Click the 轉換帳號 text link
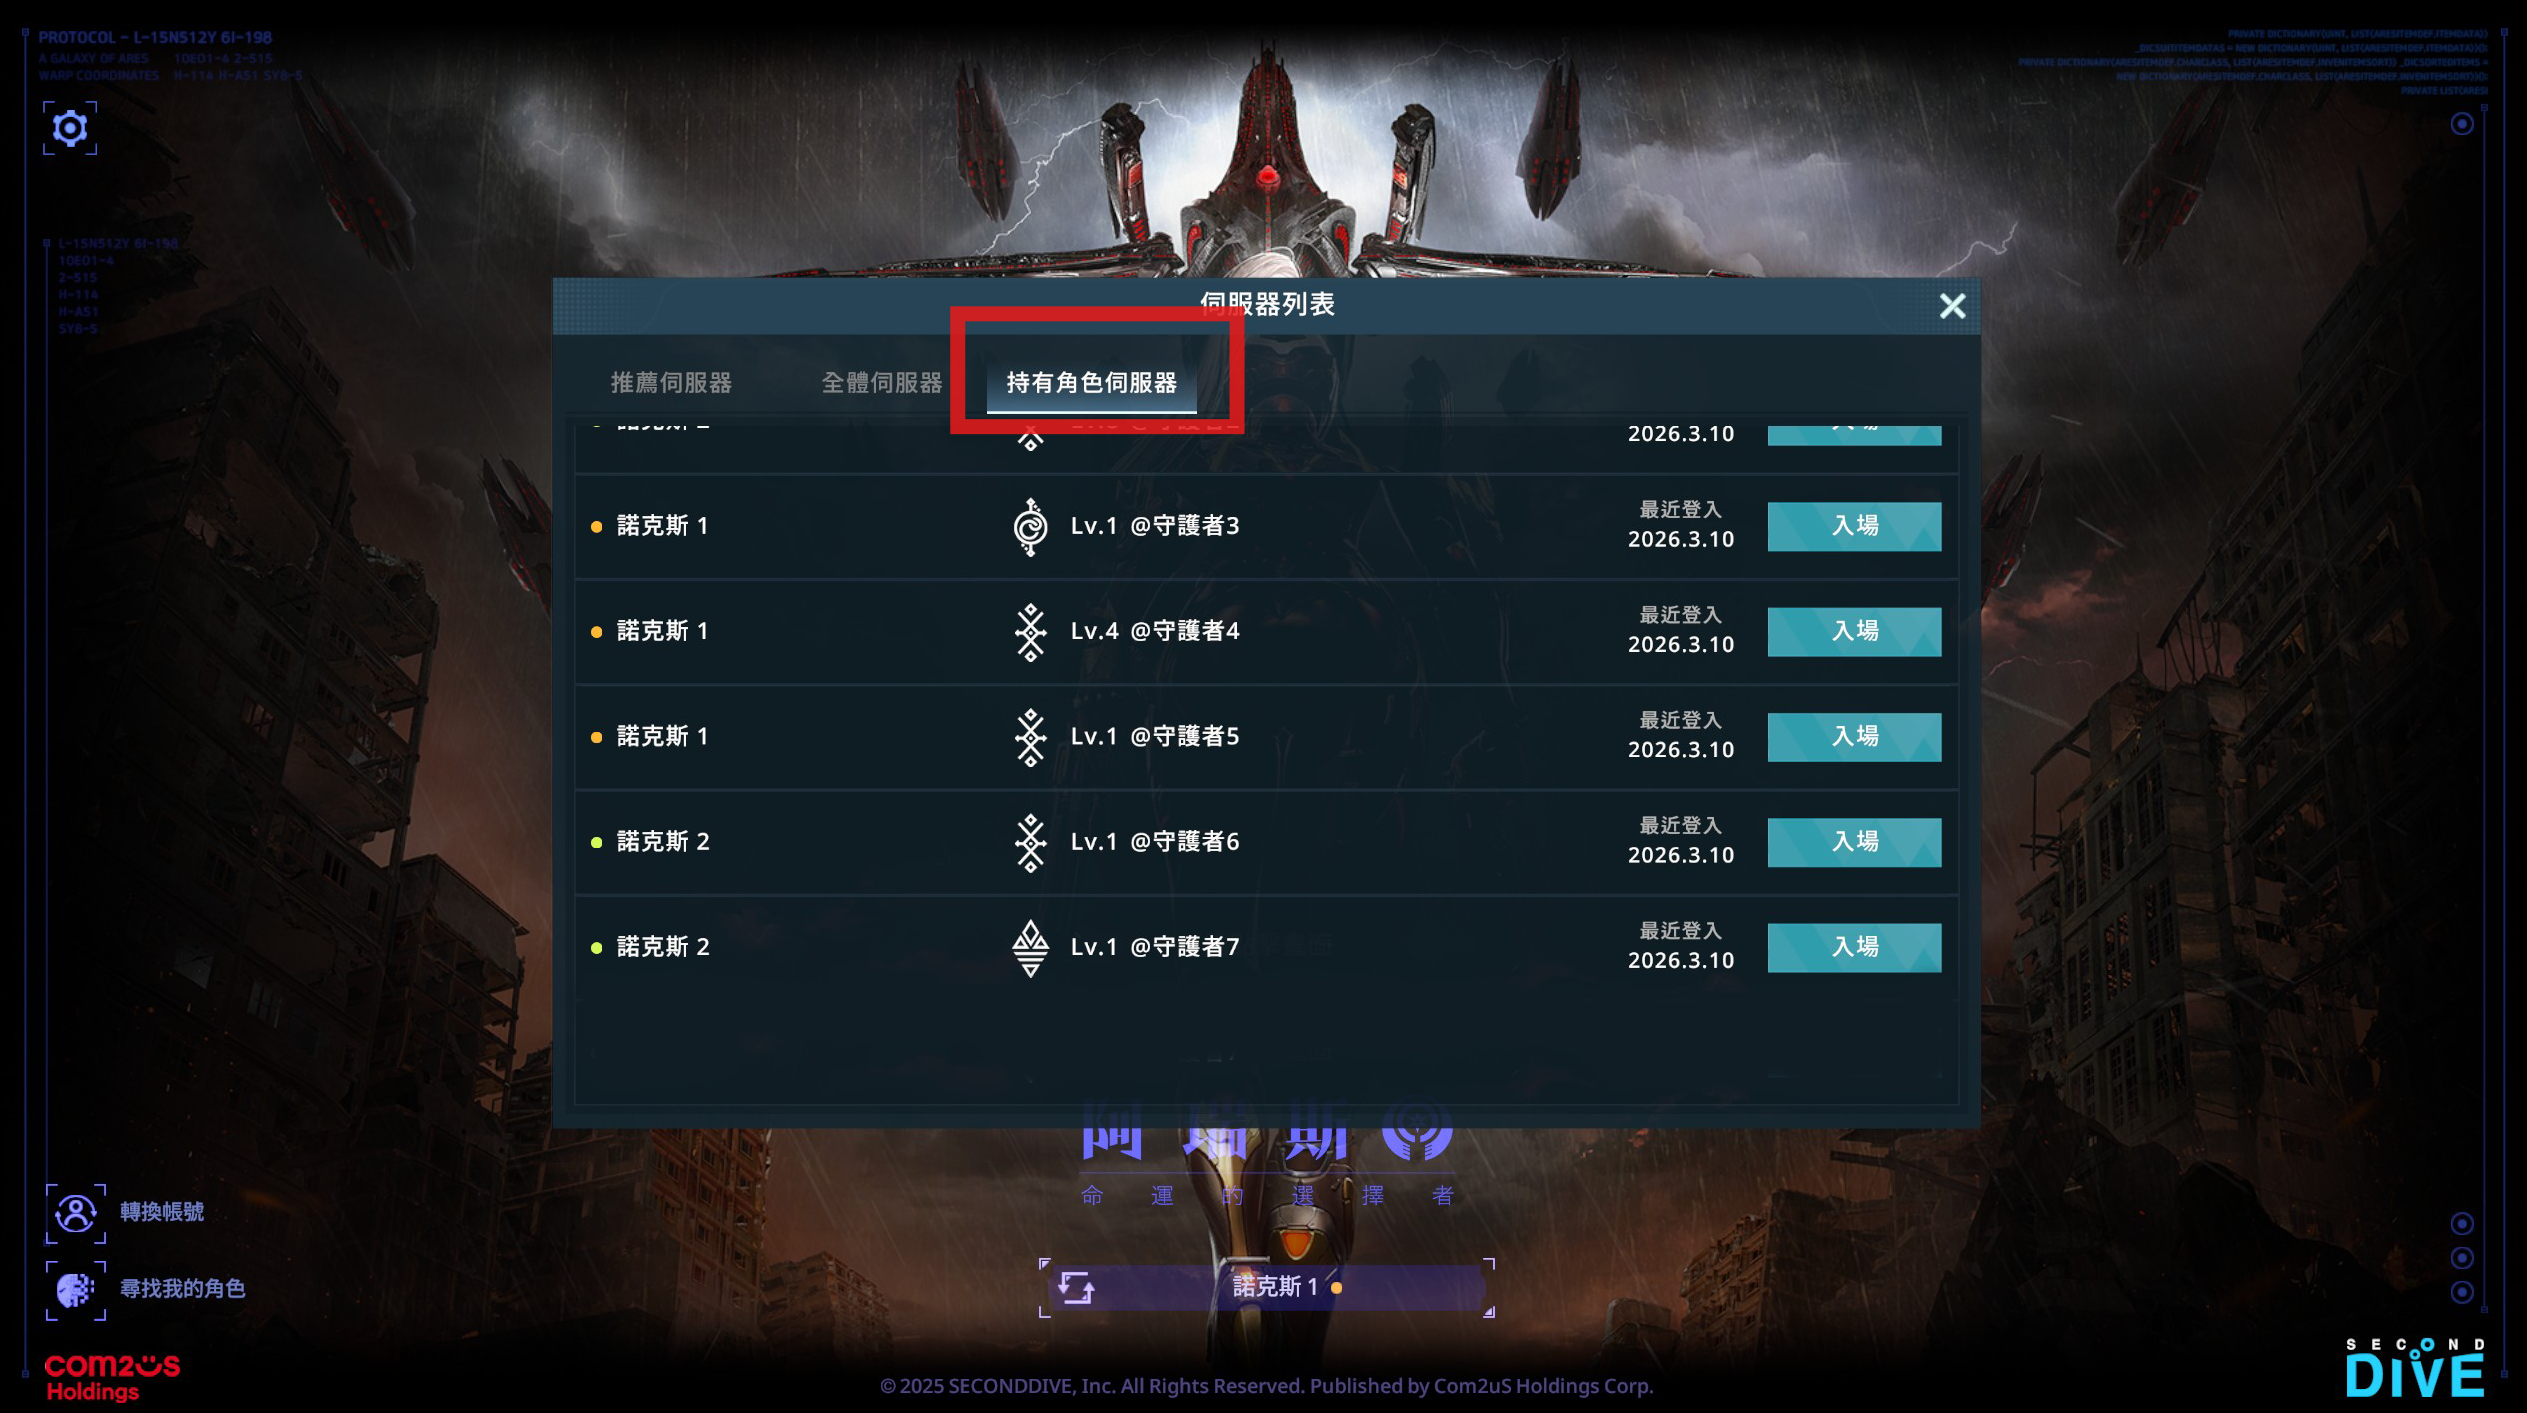 (162, 1212)
